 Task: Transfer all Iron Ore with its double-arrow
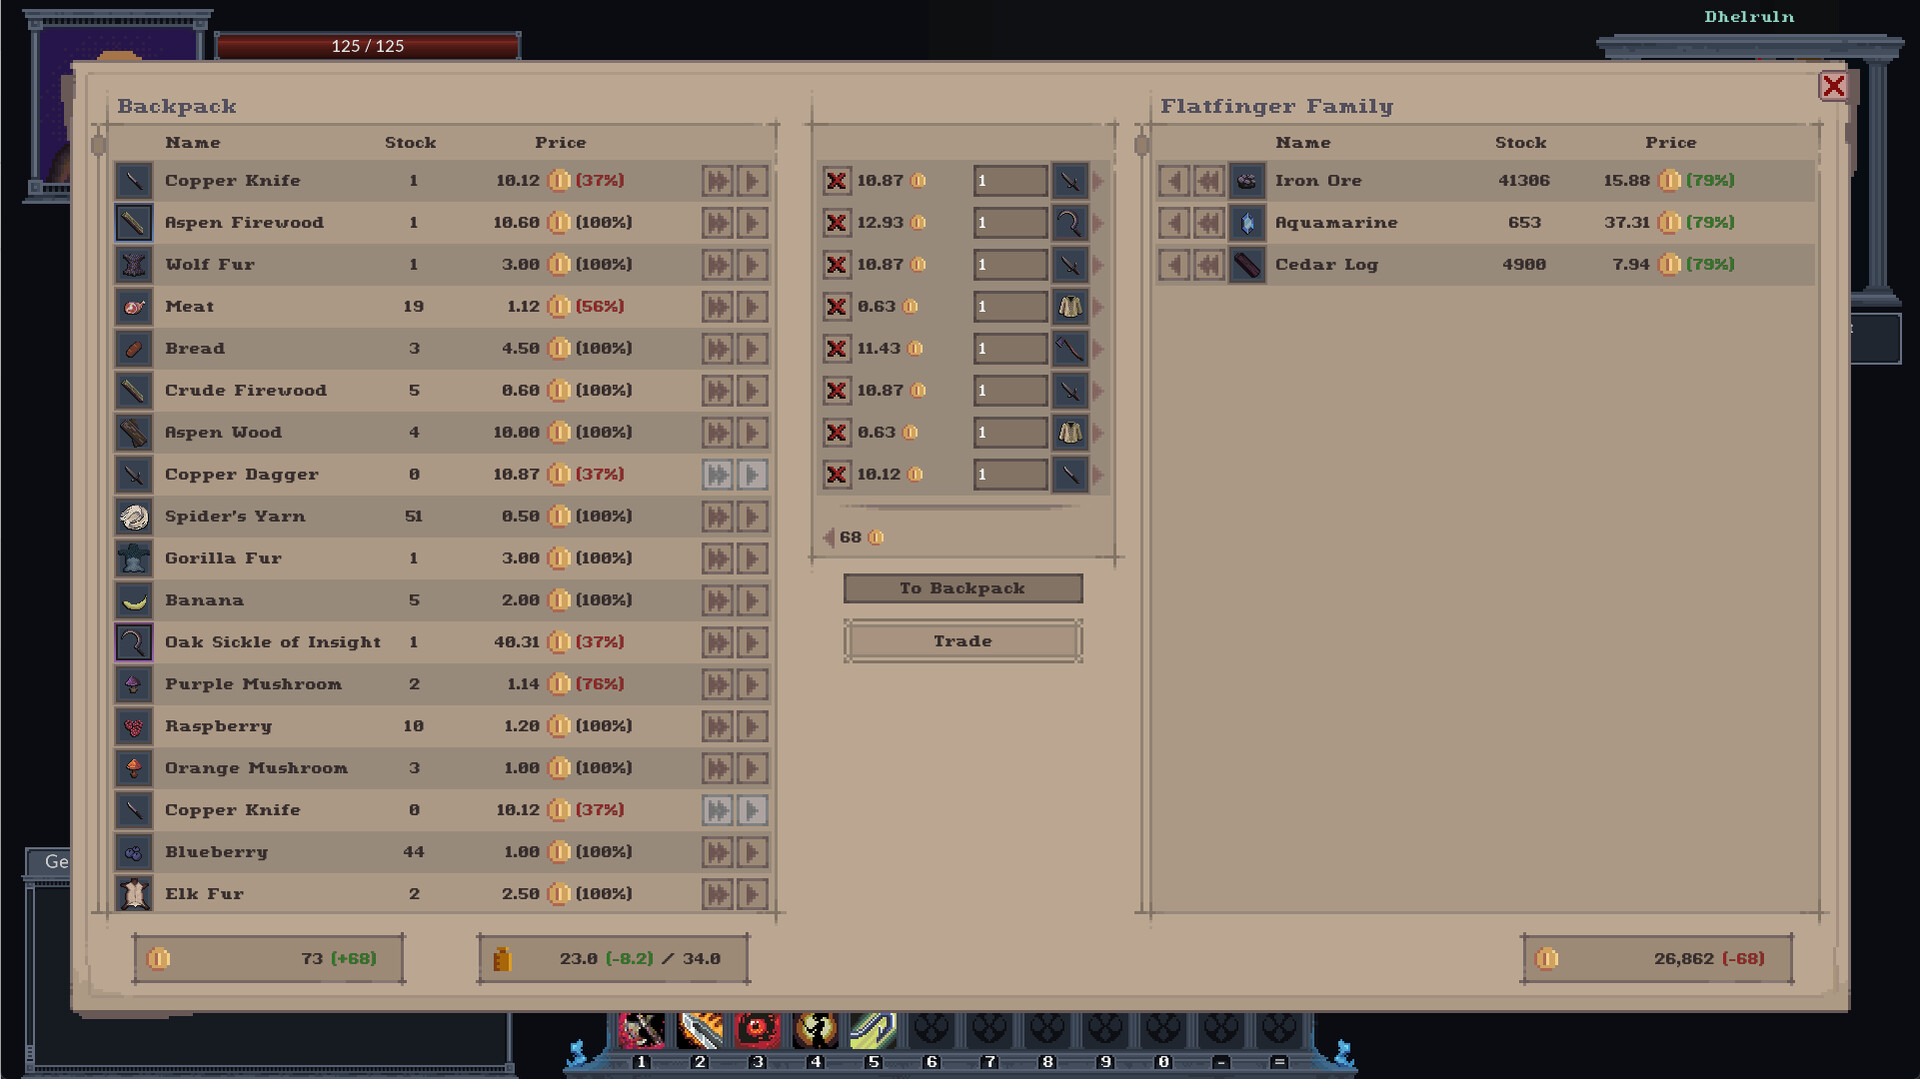1208,180
